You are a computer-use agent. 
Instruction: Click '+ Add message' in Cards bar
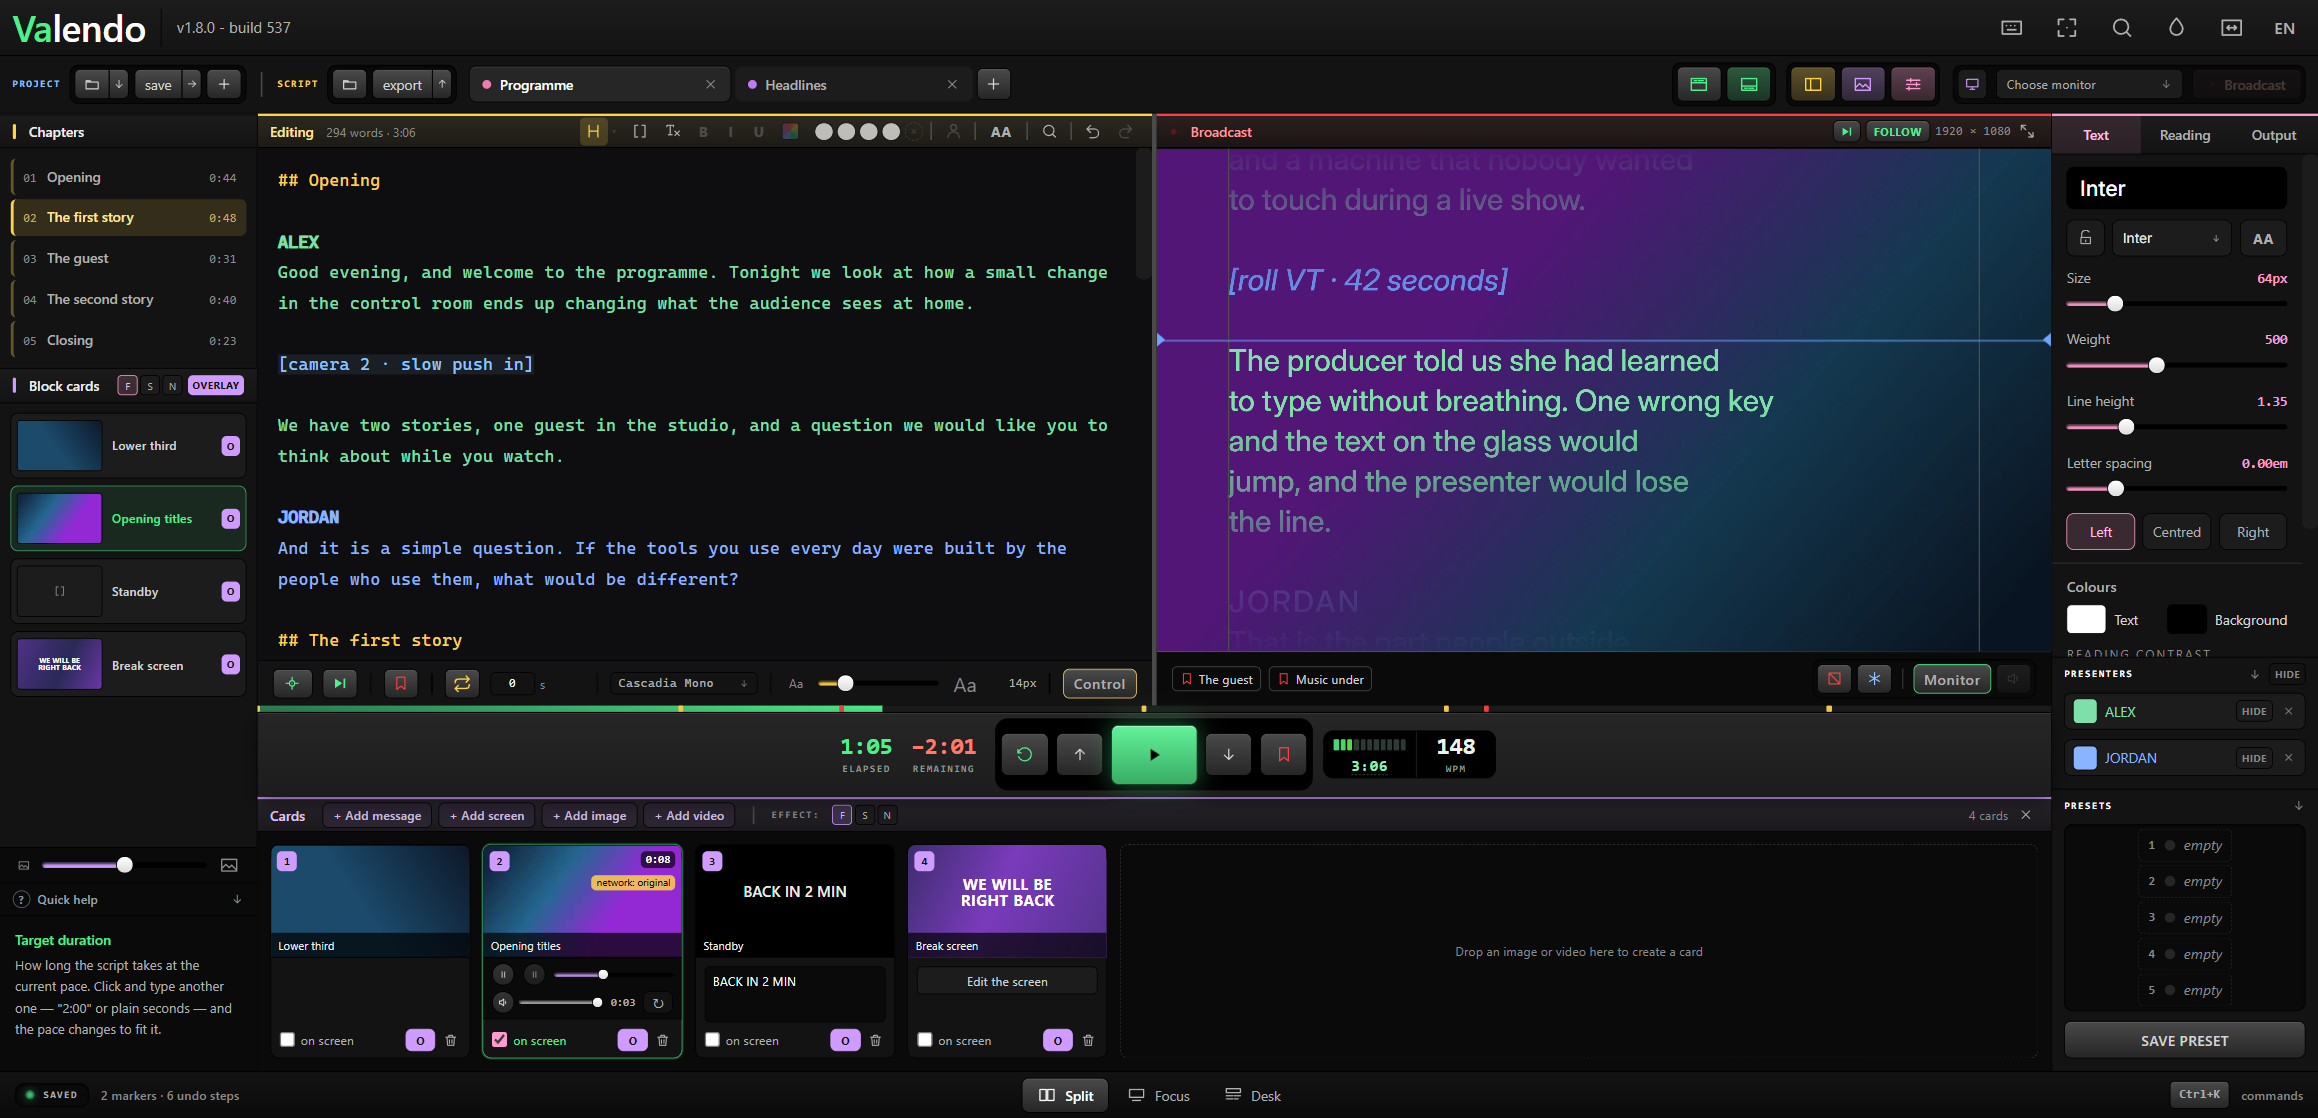coord(377,816)
